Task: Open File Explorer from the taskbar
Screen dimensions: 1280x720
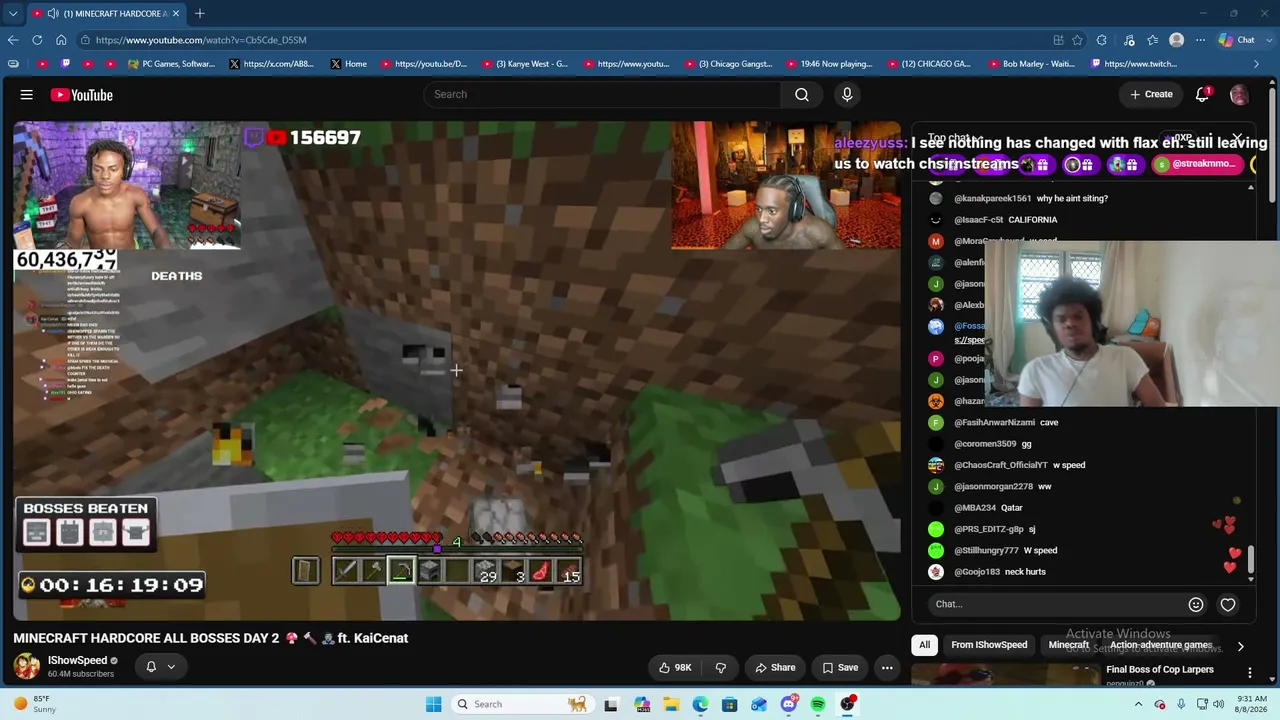Action: 671,704
